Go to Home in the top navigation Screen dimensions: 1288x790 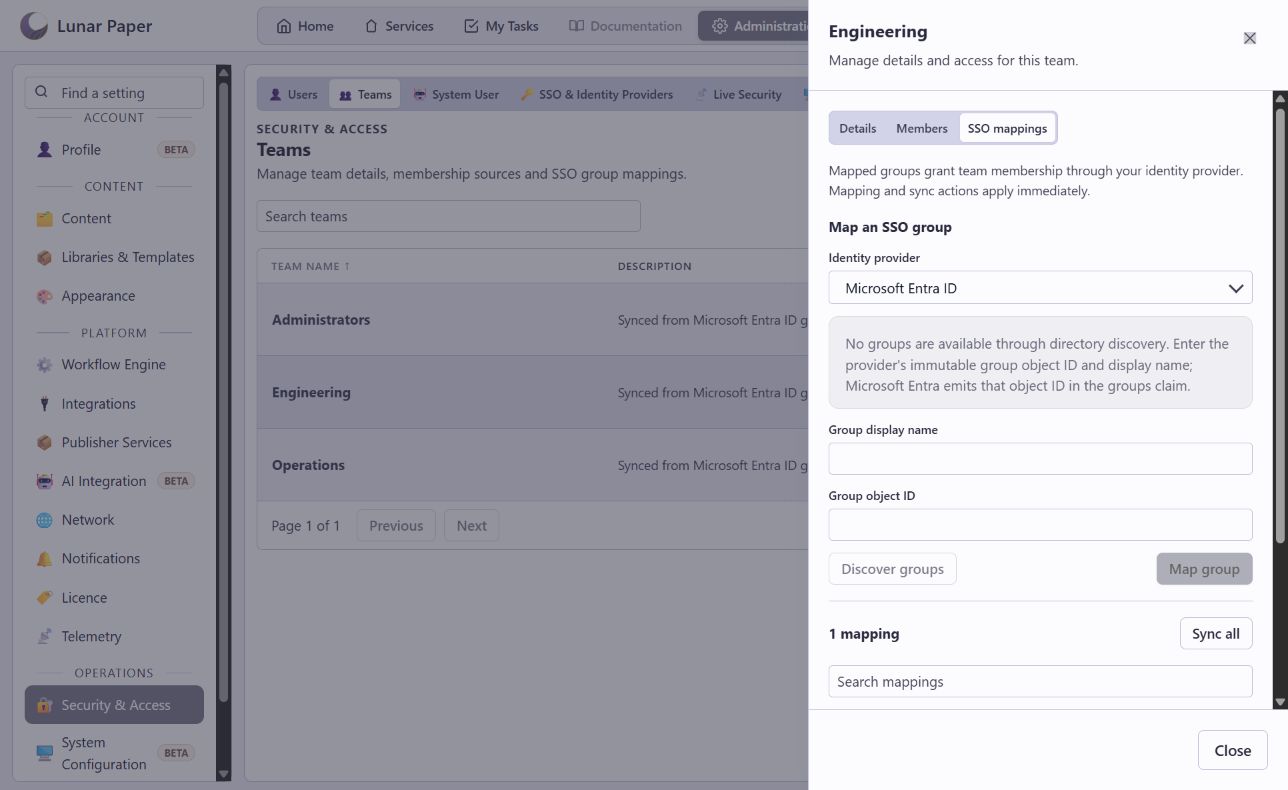[305, 26]
